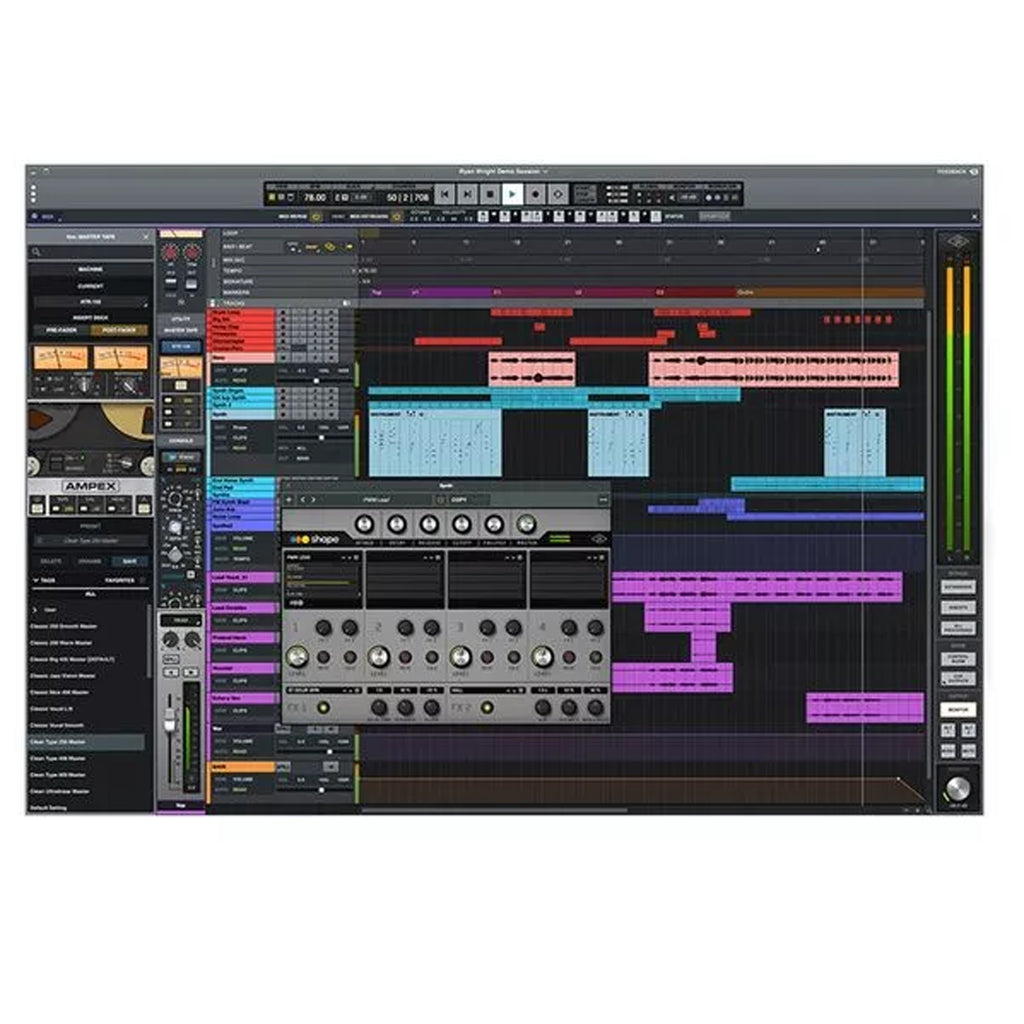Click the return-to-start transport button
1024x1024 pixels.
(443, 194)
